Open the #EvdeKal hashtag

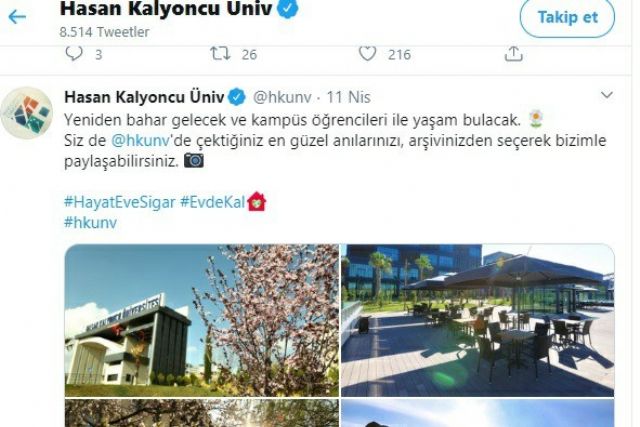point(212,202)
